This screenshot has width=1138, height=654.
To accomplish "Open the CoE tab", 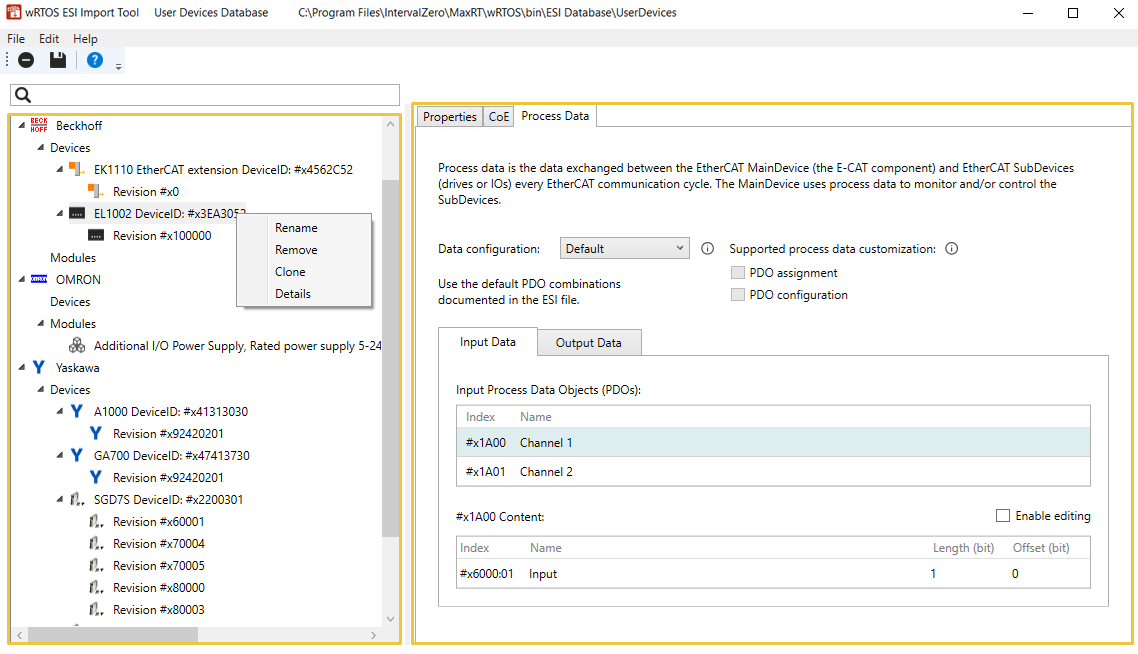I will coord(498,117).
